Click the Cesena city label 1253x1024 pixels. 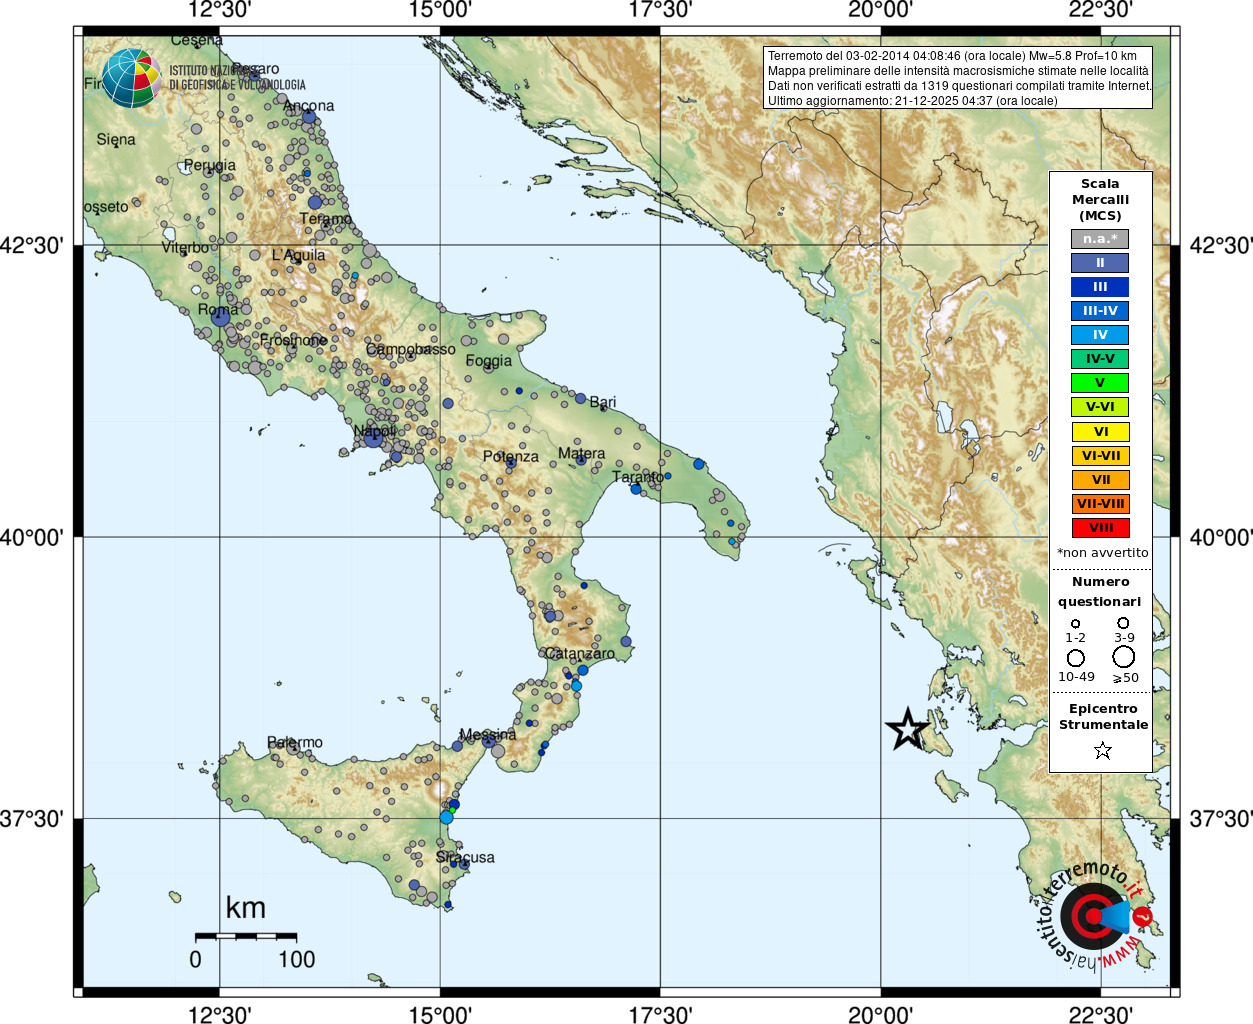click(197, 41)
